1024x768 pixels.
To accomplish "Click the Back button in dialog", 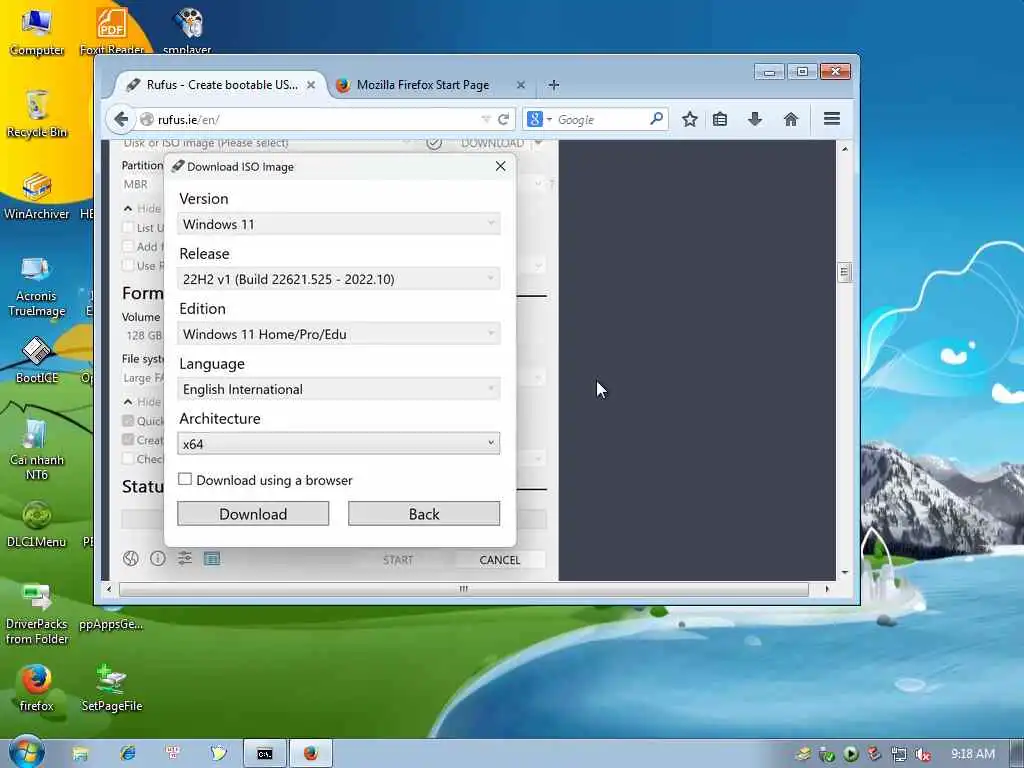I will click(x=424, y=514).
